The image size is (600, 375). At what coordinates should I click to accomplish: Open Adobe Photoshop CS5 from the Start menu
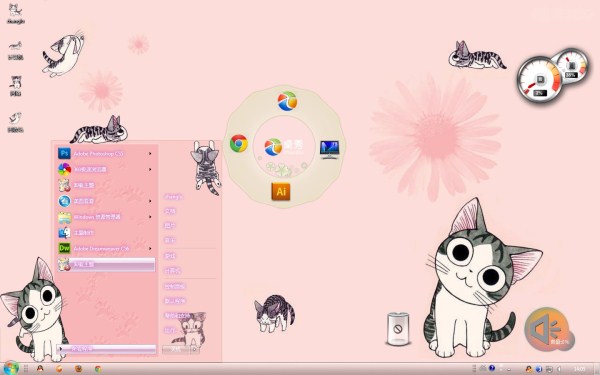click(106, 153)
